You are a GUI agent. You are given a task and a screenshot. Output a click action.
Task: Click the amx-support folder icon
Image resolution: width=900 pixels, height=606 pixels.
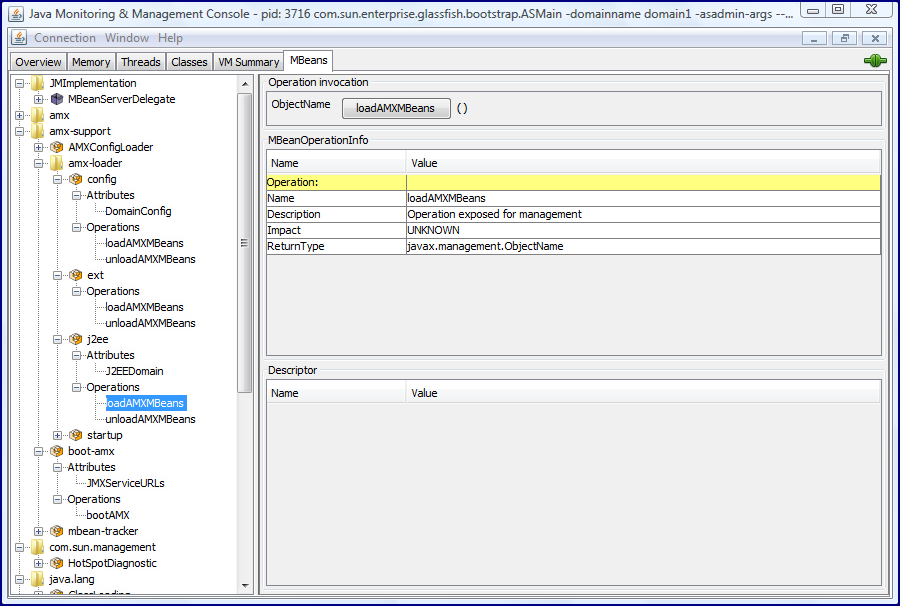coord(37,131)
